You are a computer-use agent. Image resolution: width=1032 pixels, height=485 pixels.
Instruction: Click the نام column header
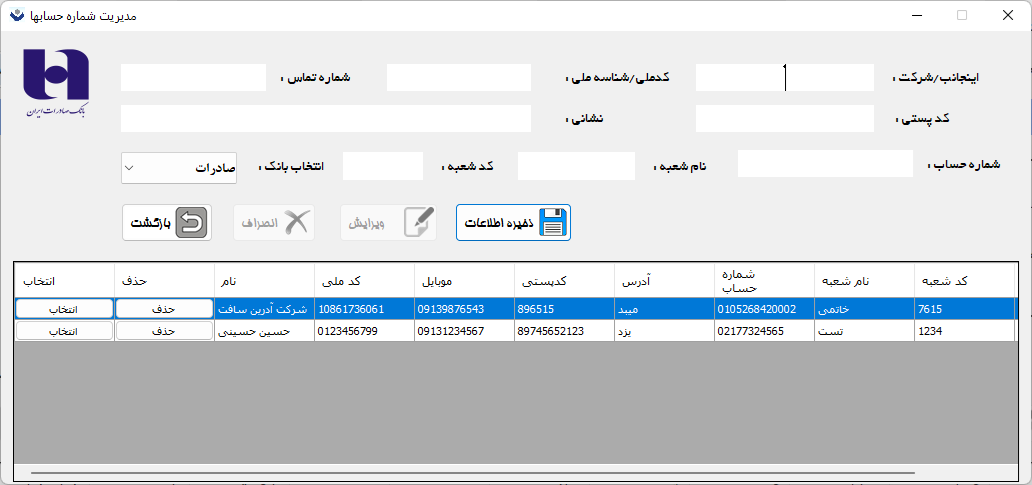[x=265, y=281]
